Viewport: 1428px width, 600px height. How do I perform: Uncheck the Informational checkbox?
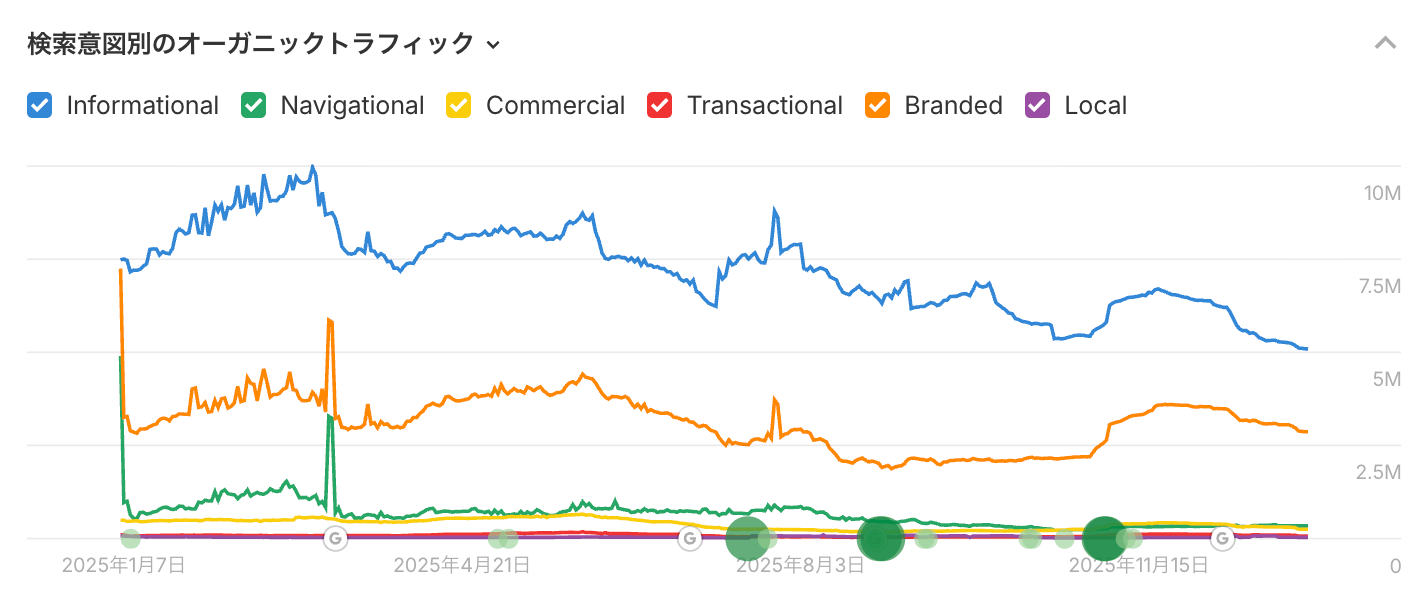40,105
